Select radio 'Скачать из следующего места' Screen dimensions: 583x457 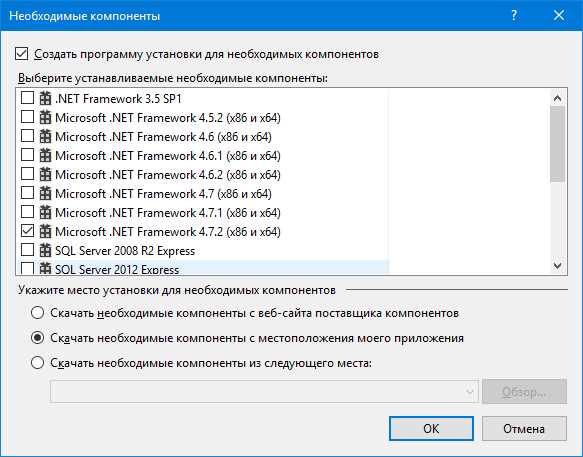point(38,363)
